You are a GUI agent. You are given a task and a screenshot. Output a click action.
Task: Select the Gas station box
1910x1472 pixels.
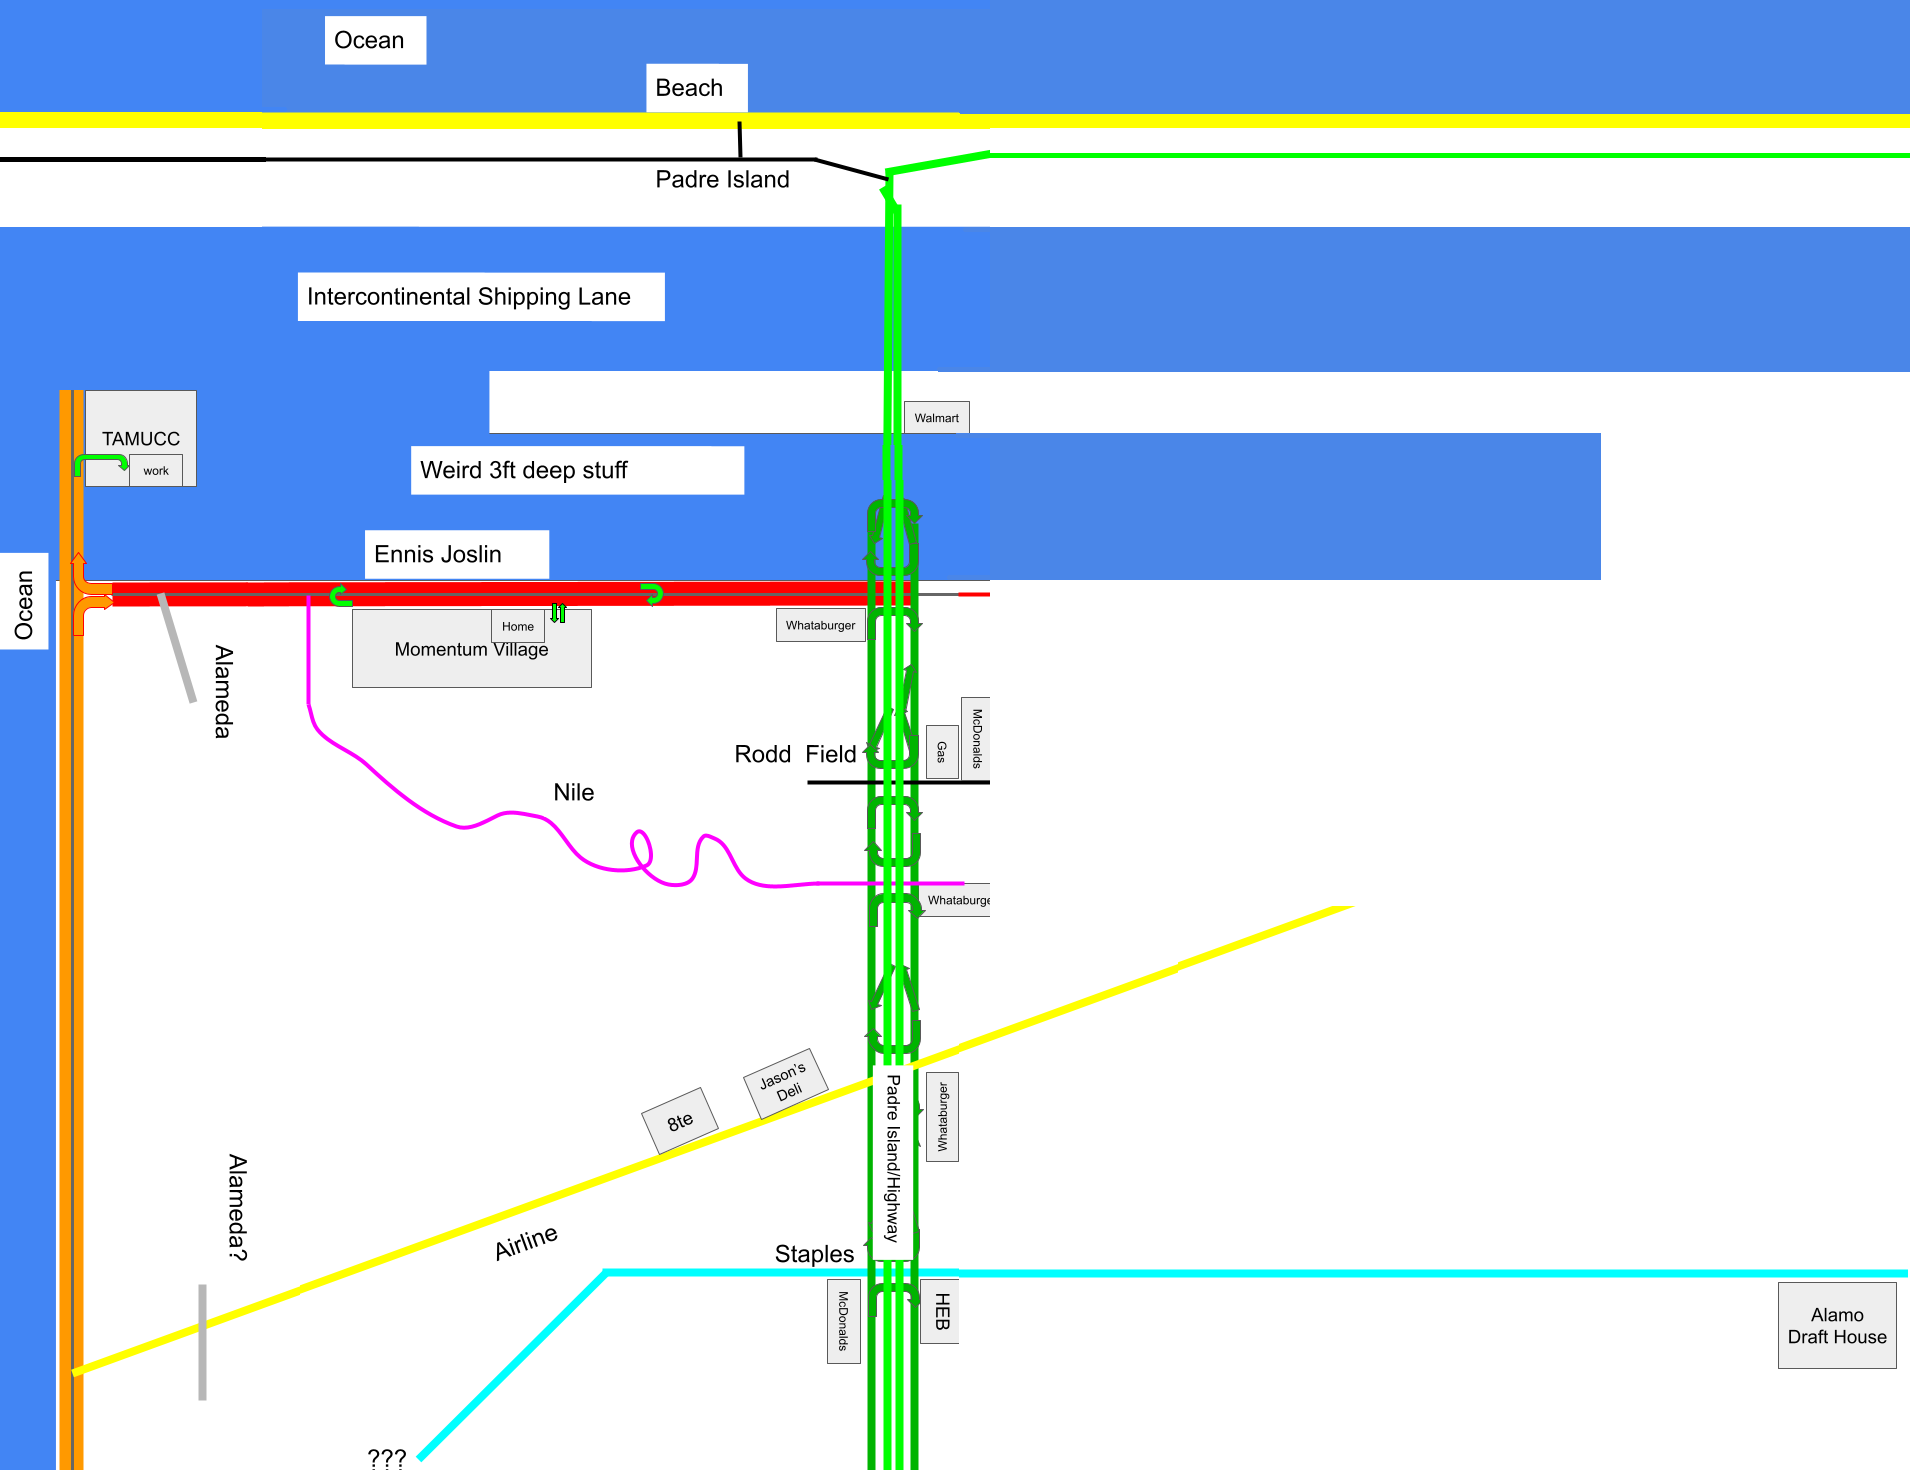point(941,752)
